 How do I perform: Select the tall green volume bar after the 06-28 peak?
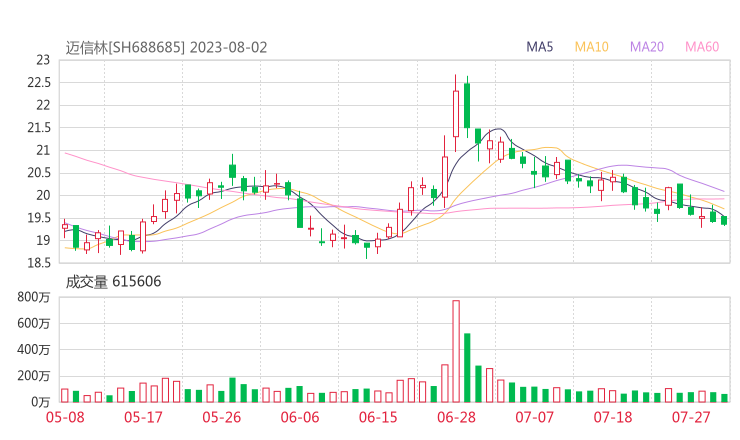click(467, 368)
